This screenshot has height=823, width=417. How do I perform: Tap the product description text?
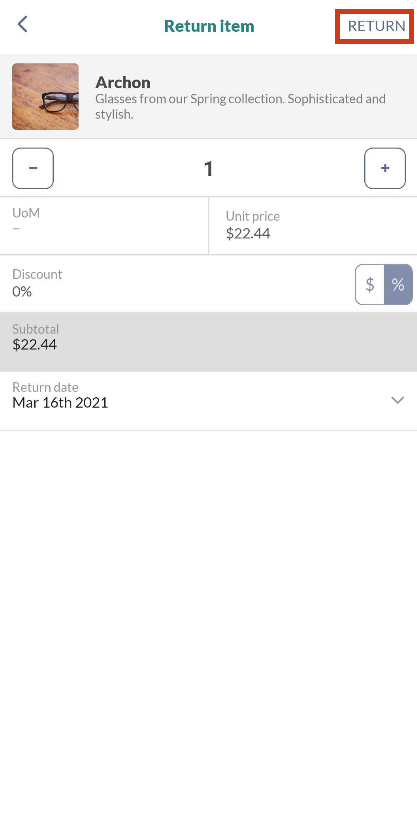[241, 106]
